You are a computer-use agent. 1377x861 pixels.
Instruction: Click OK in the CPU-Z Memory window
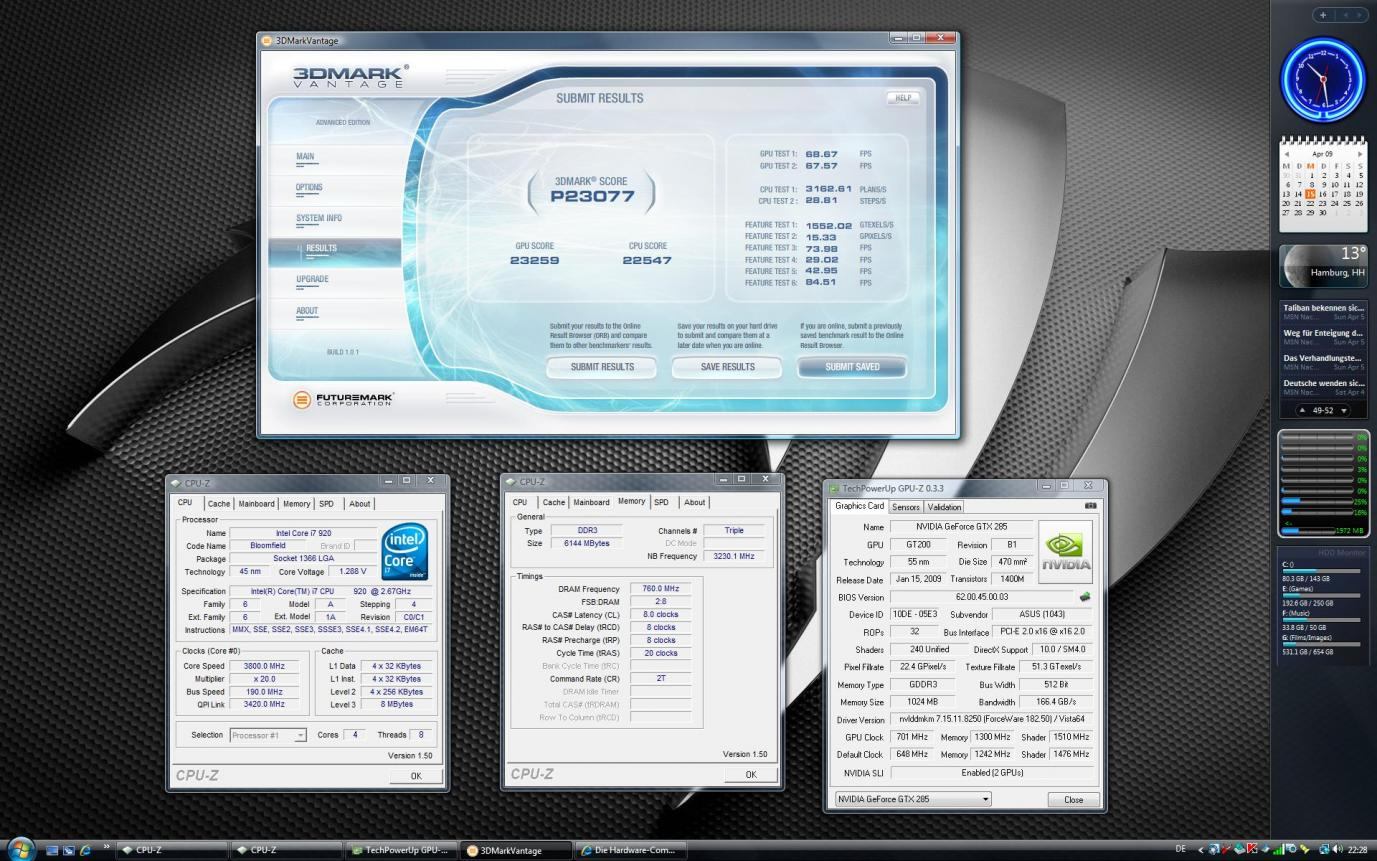coord(751,775)
